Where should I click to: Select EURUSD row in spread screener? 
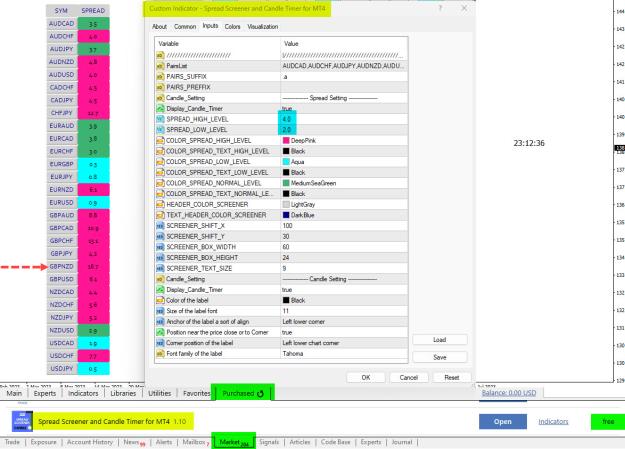[x=78, y=203]
